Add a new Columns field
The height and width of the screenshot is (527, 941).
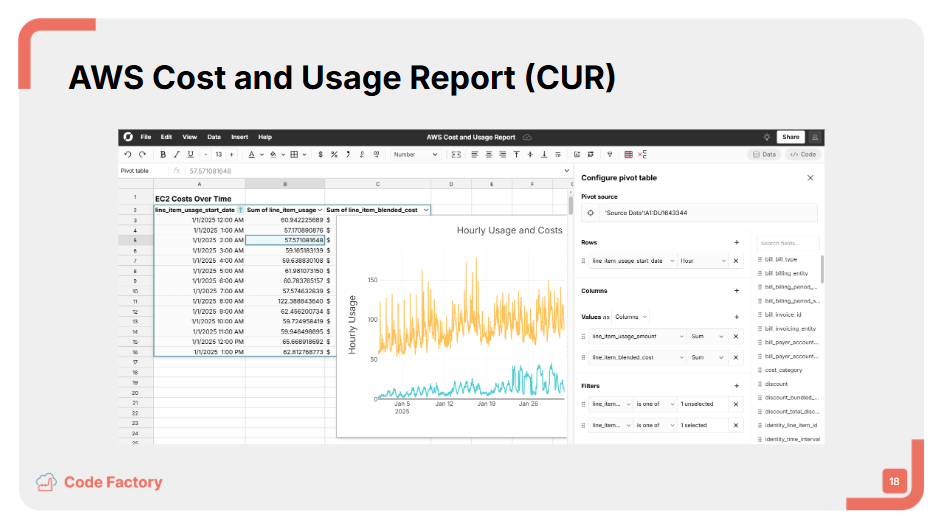tap(736, 291)
